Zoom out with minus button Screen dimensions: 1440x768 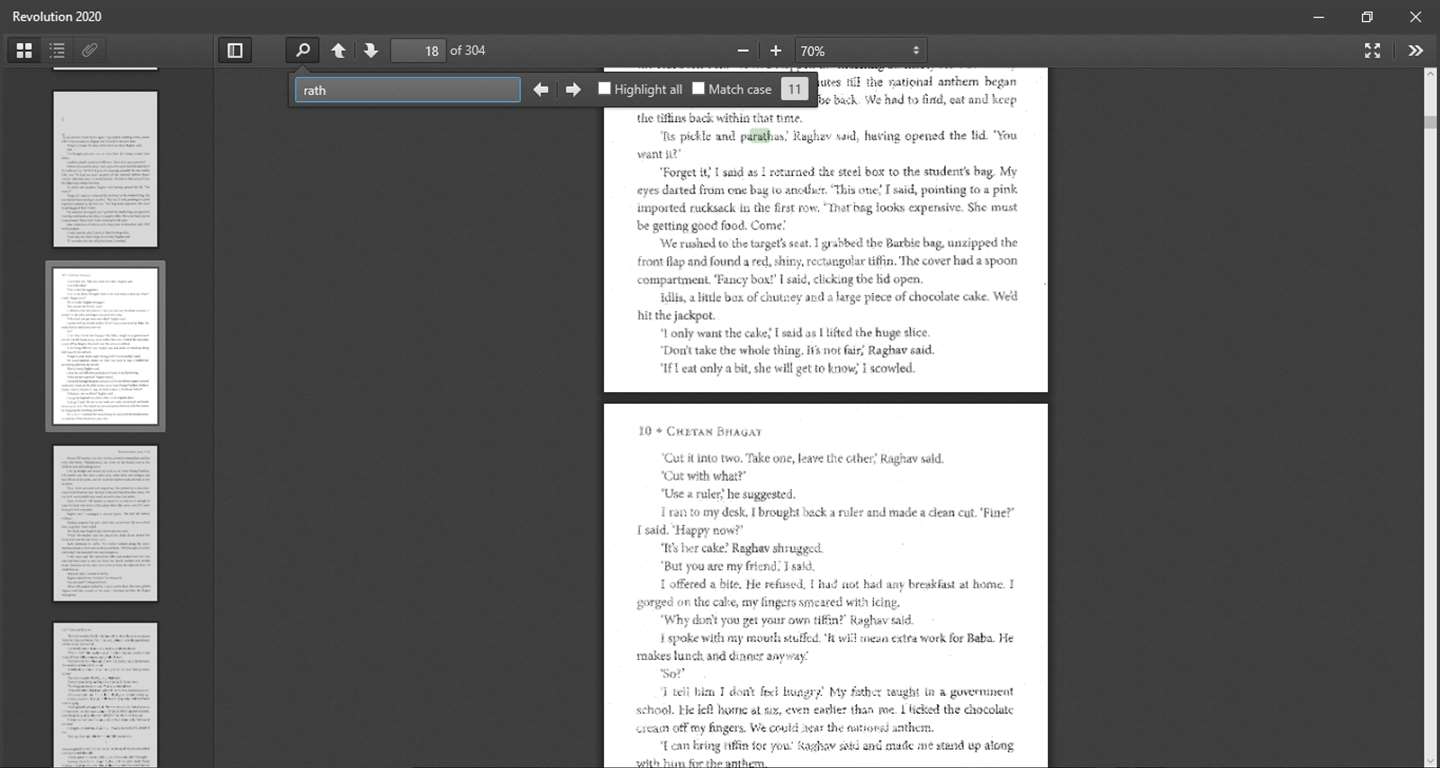[743, 50]
